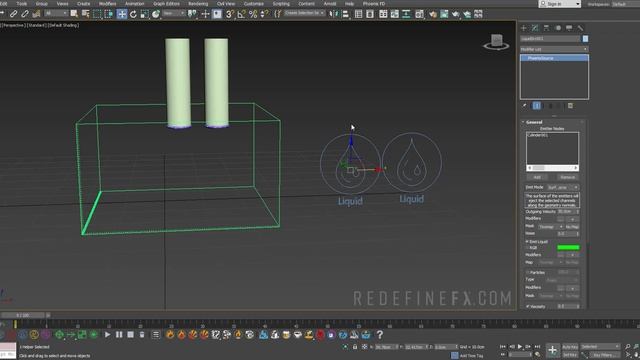Image resolution: width=640 pixels, height=360 pixels.
Task: Click the green RGB color swatch
Action: tap(568, 247)
